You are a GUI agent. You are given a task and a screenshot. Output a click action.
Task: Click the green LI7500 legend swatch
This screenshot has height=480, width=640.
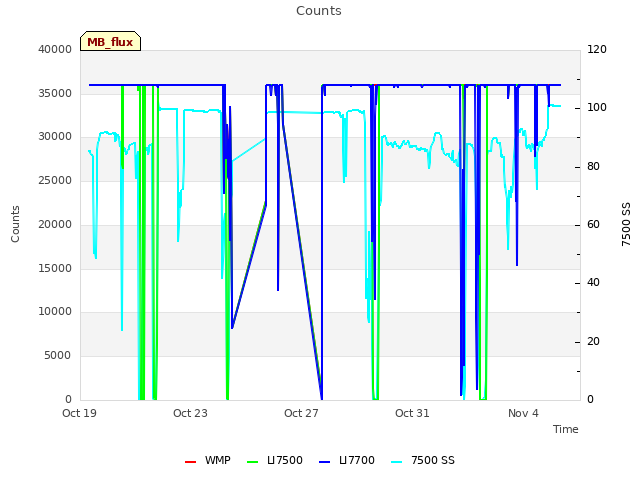253,462
